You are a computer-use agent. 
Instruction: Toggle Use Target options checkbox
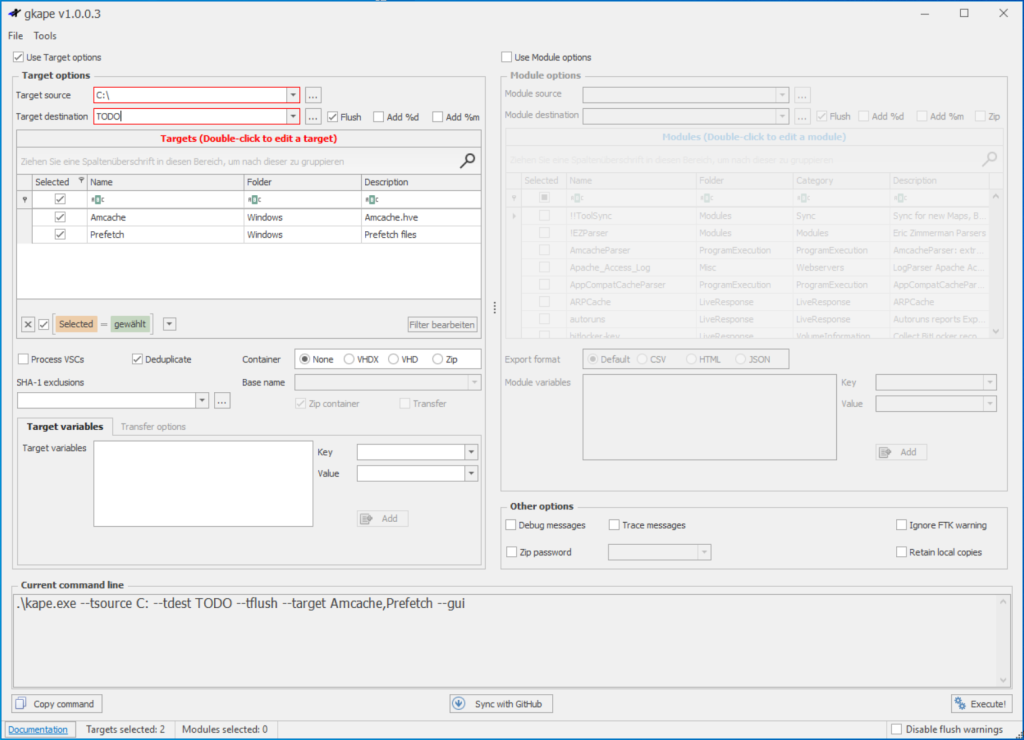click(18, 57)
